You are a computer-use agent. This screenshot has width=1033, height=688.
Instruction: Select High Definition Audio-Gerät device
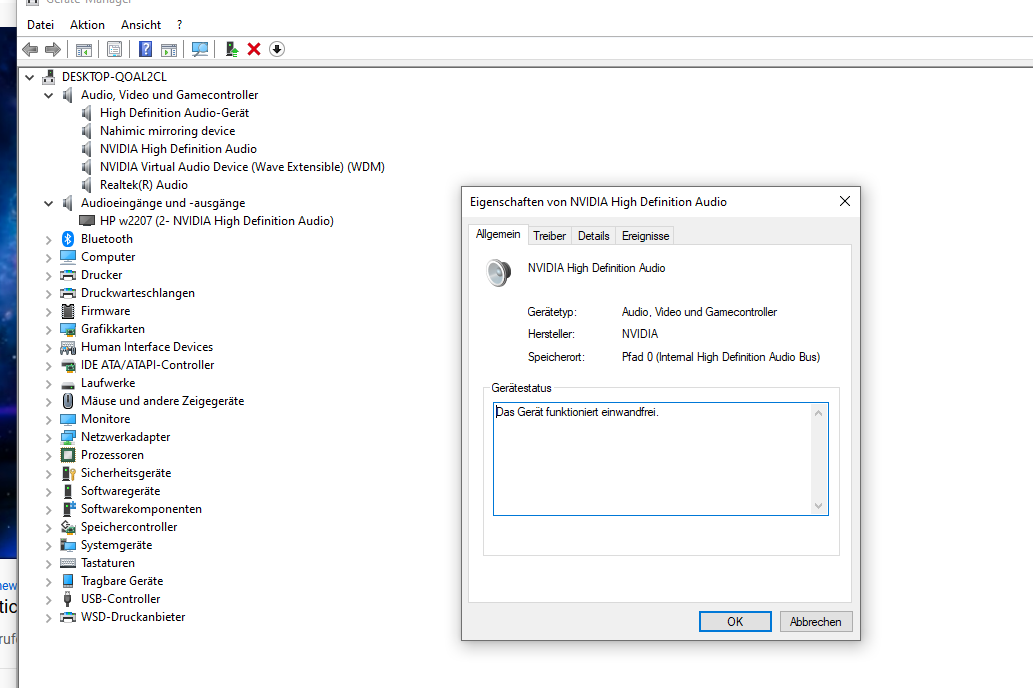[x=175, y=113]
